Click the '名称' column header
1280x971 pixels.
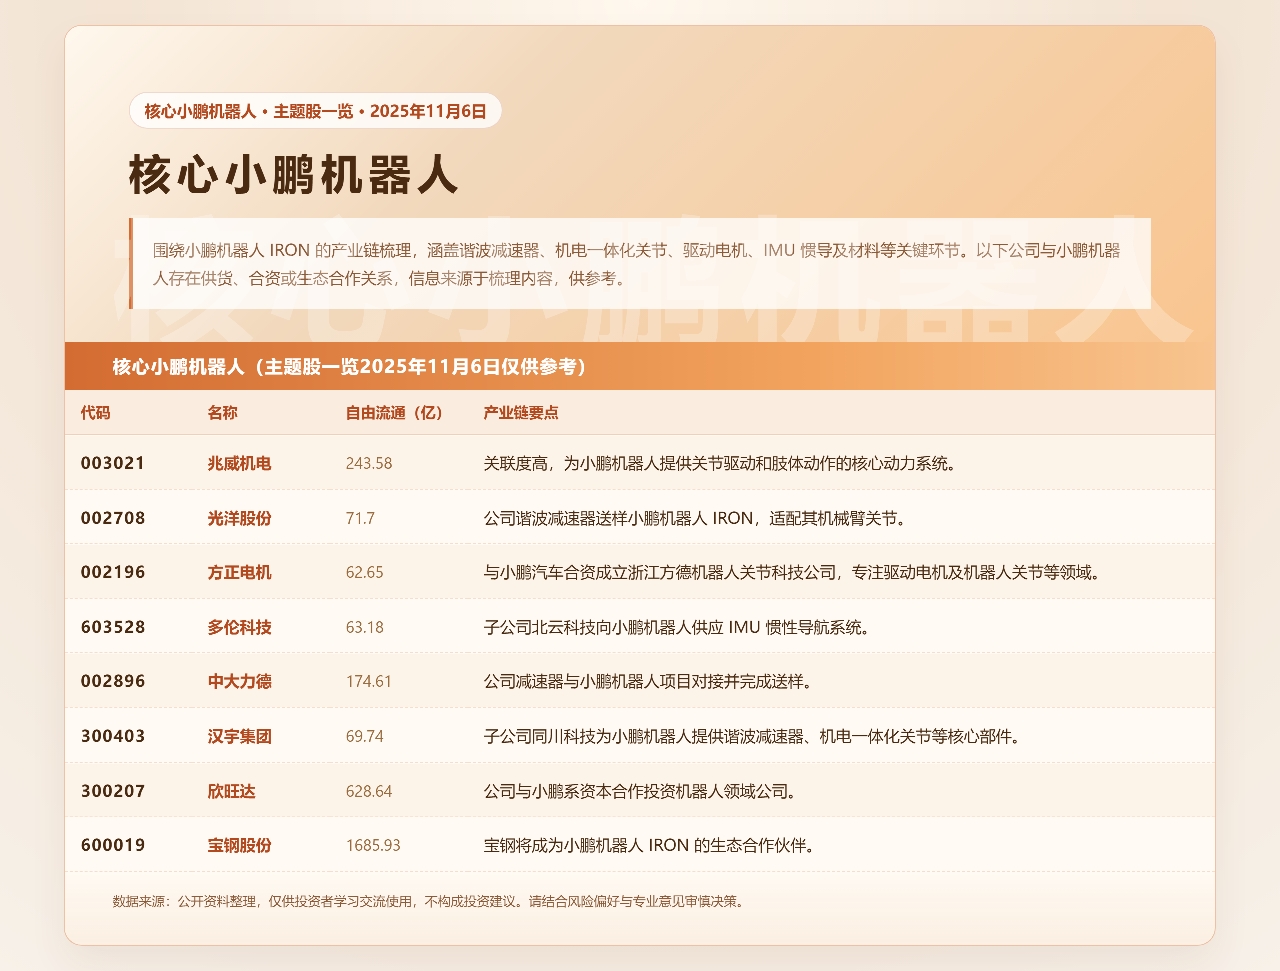[x=223, y=413]
